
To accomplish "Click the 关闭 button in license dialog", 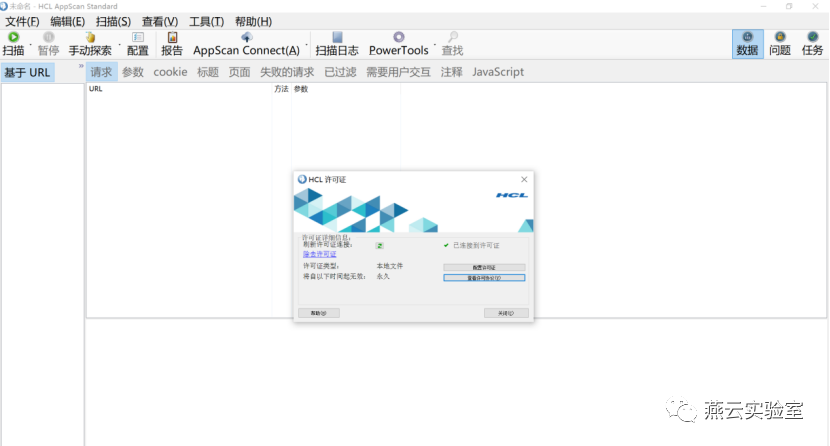I will [506, 313].
